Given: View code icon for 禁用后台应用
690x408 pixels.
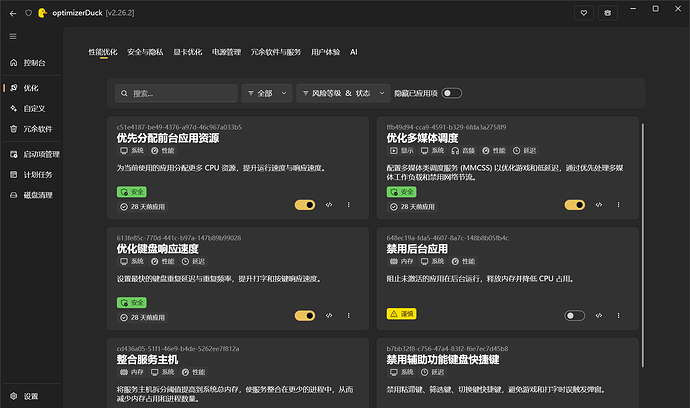Looking at the screenshot, I should 599,316.
